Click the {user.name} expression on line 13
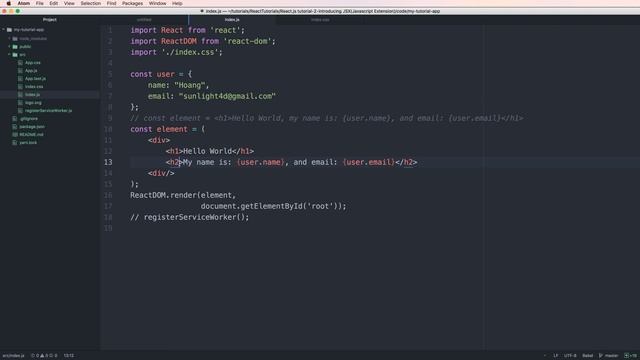The width and height of the screenshot is (640, 360). coord(260,162)
